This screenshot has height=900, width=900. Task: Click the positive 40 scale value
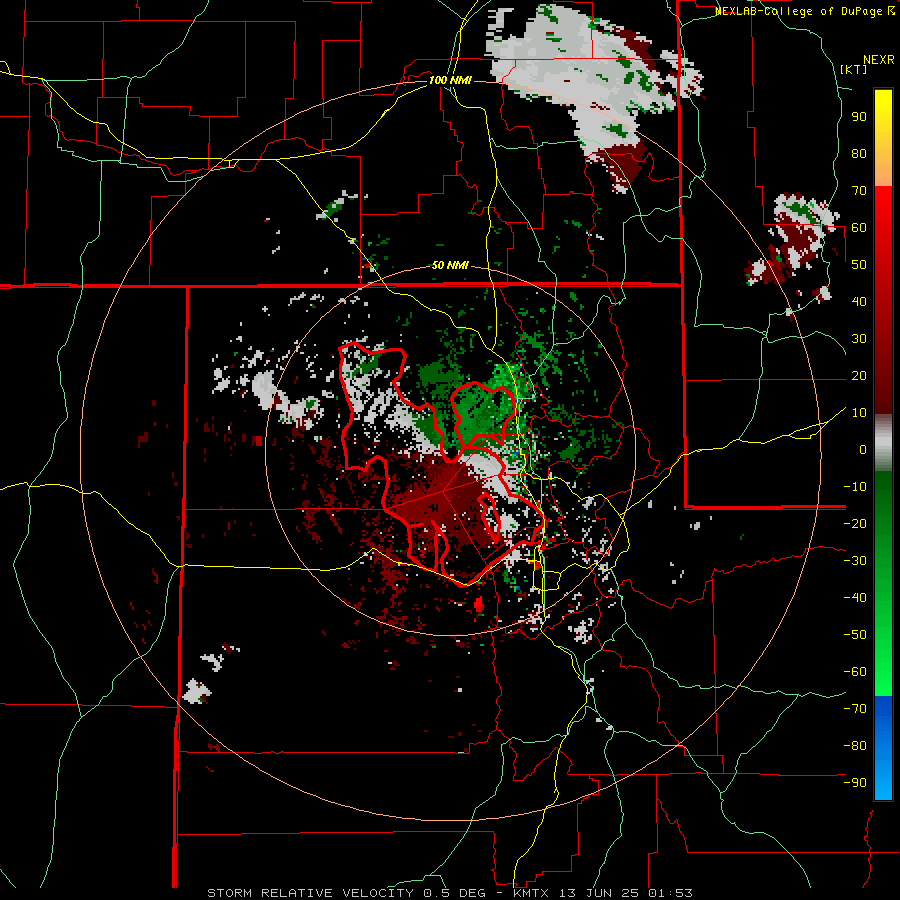[x=859, y=301]
